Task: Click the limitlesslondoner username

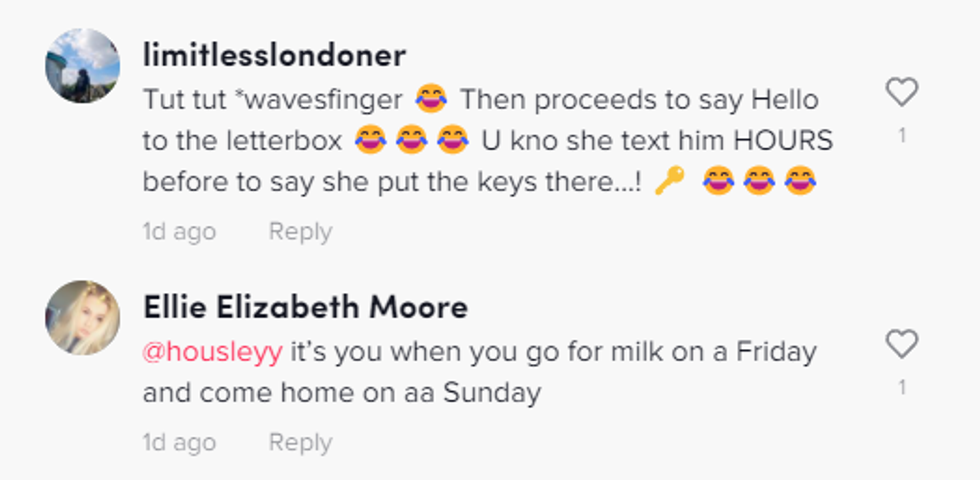Action: (x=274, y=55)
